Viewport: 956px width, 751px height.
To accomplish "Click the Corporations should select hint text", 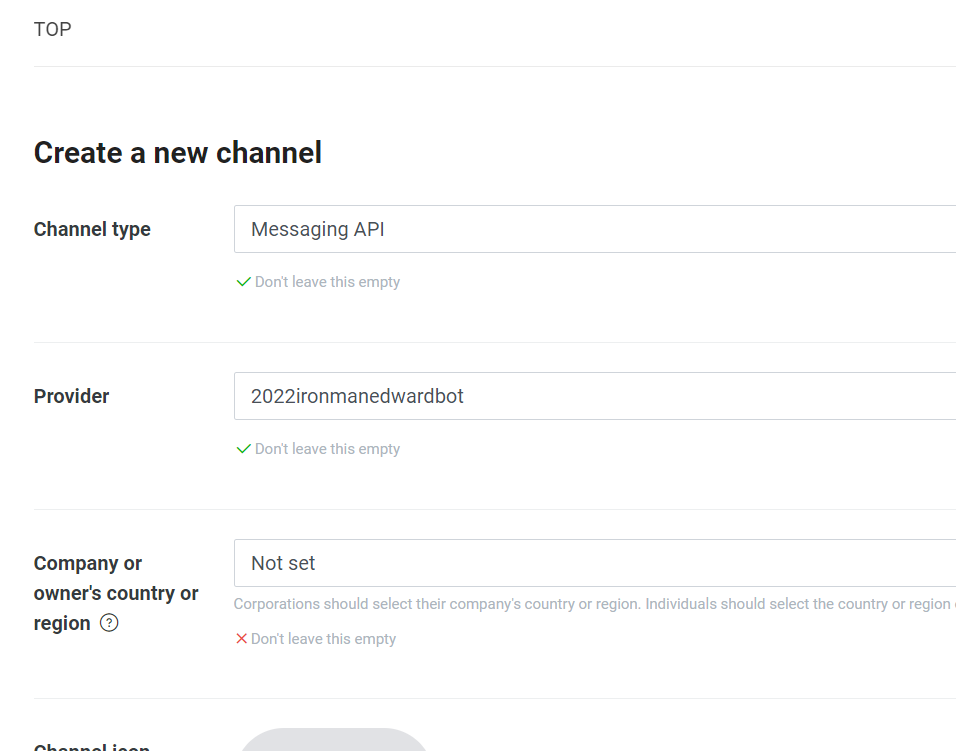I will (x=594, y=604).
